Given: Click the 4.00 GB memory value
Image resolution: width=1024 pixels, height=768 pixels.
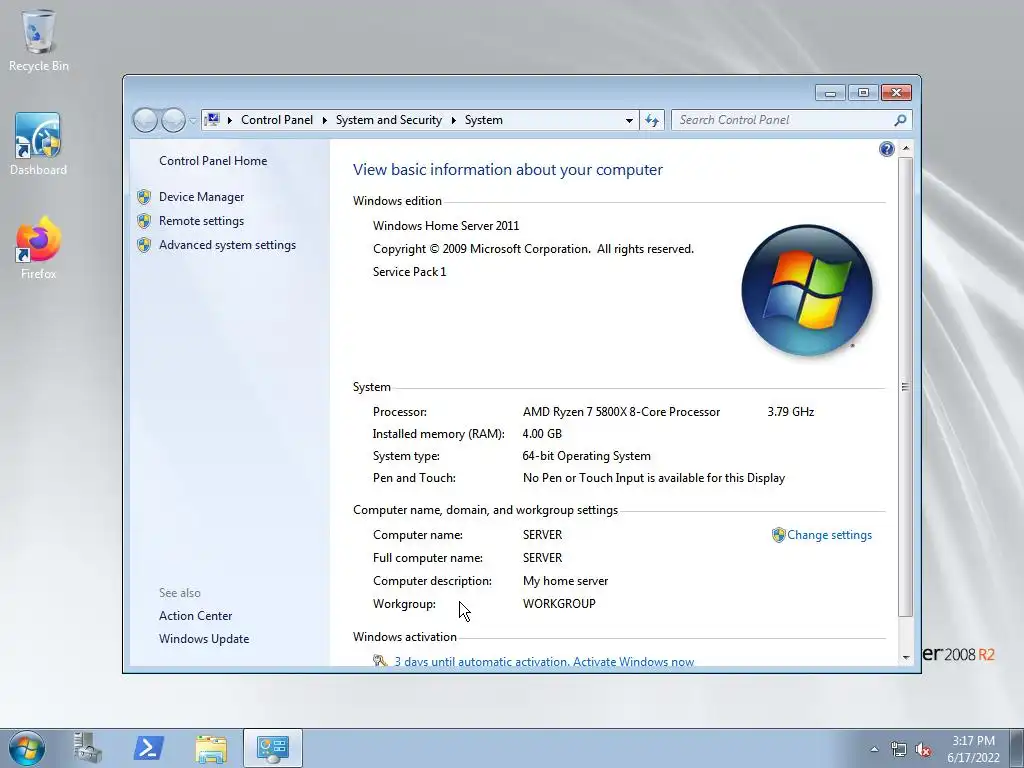Looking at the screenshot, I should point(542,434).
